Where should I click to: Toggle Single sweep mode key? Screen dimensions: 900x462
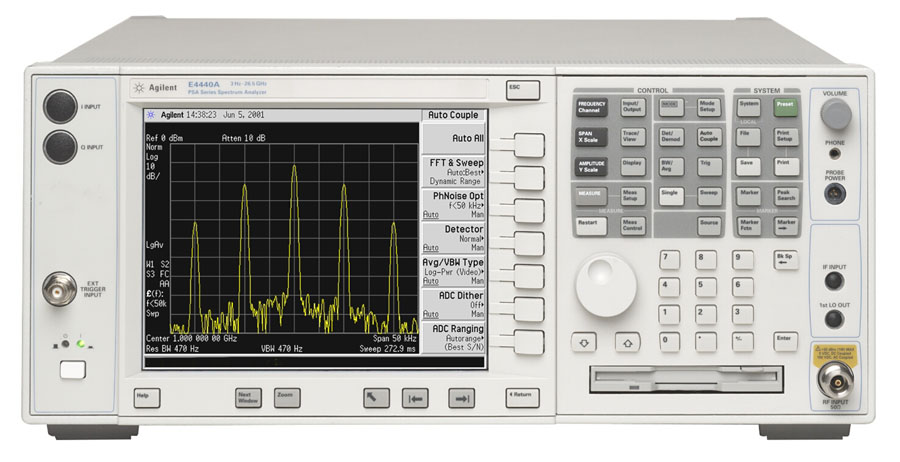[x=670, y=194]
